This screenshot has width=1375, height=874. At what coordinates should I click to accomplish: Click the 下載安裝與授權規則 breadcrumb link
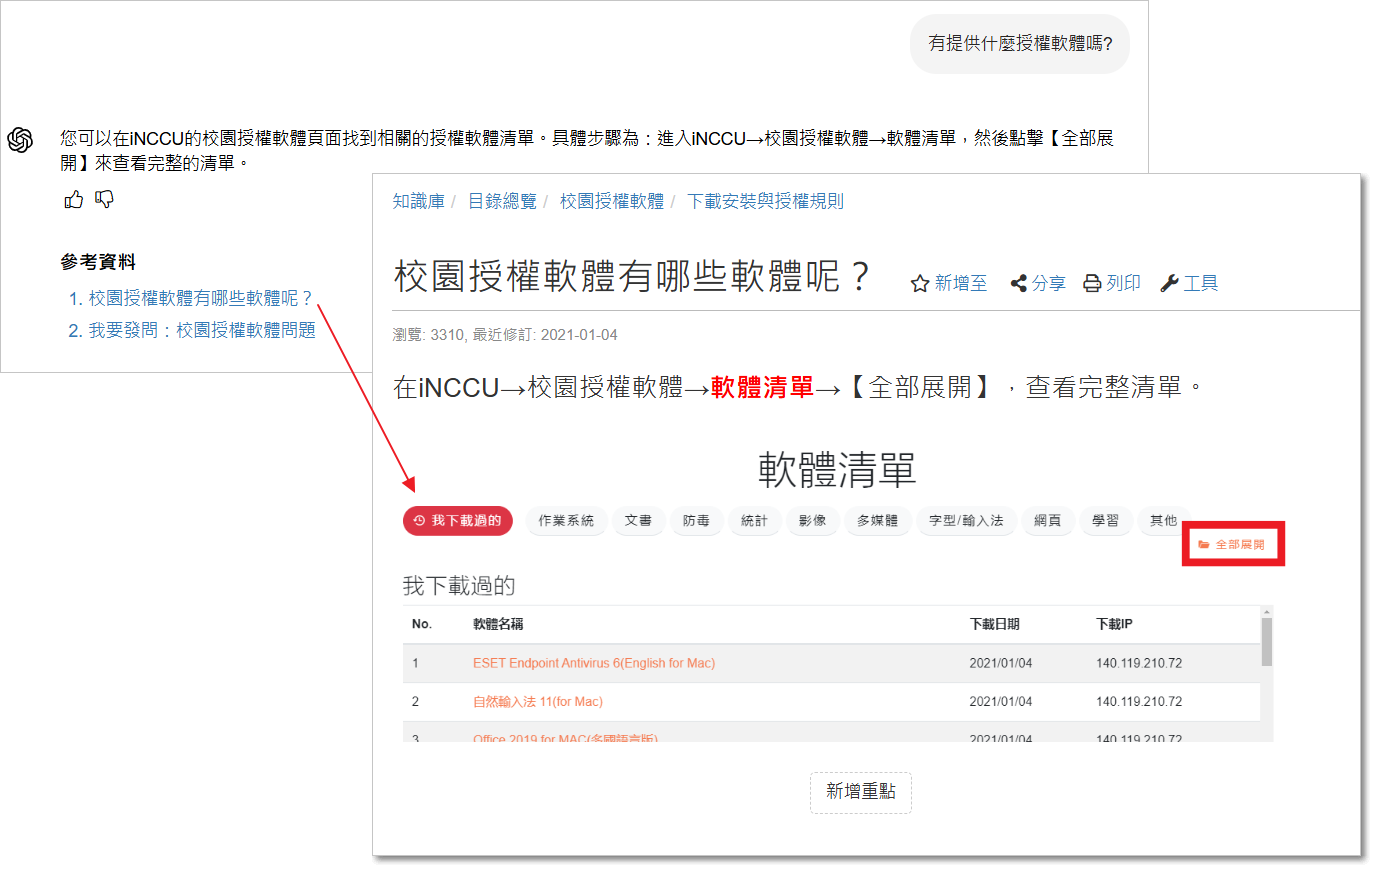[765, 202]
